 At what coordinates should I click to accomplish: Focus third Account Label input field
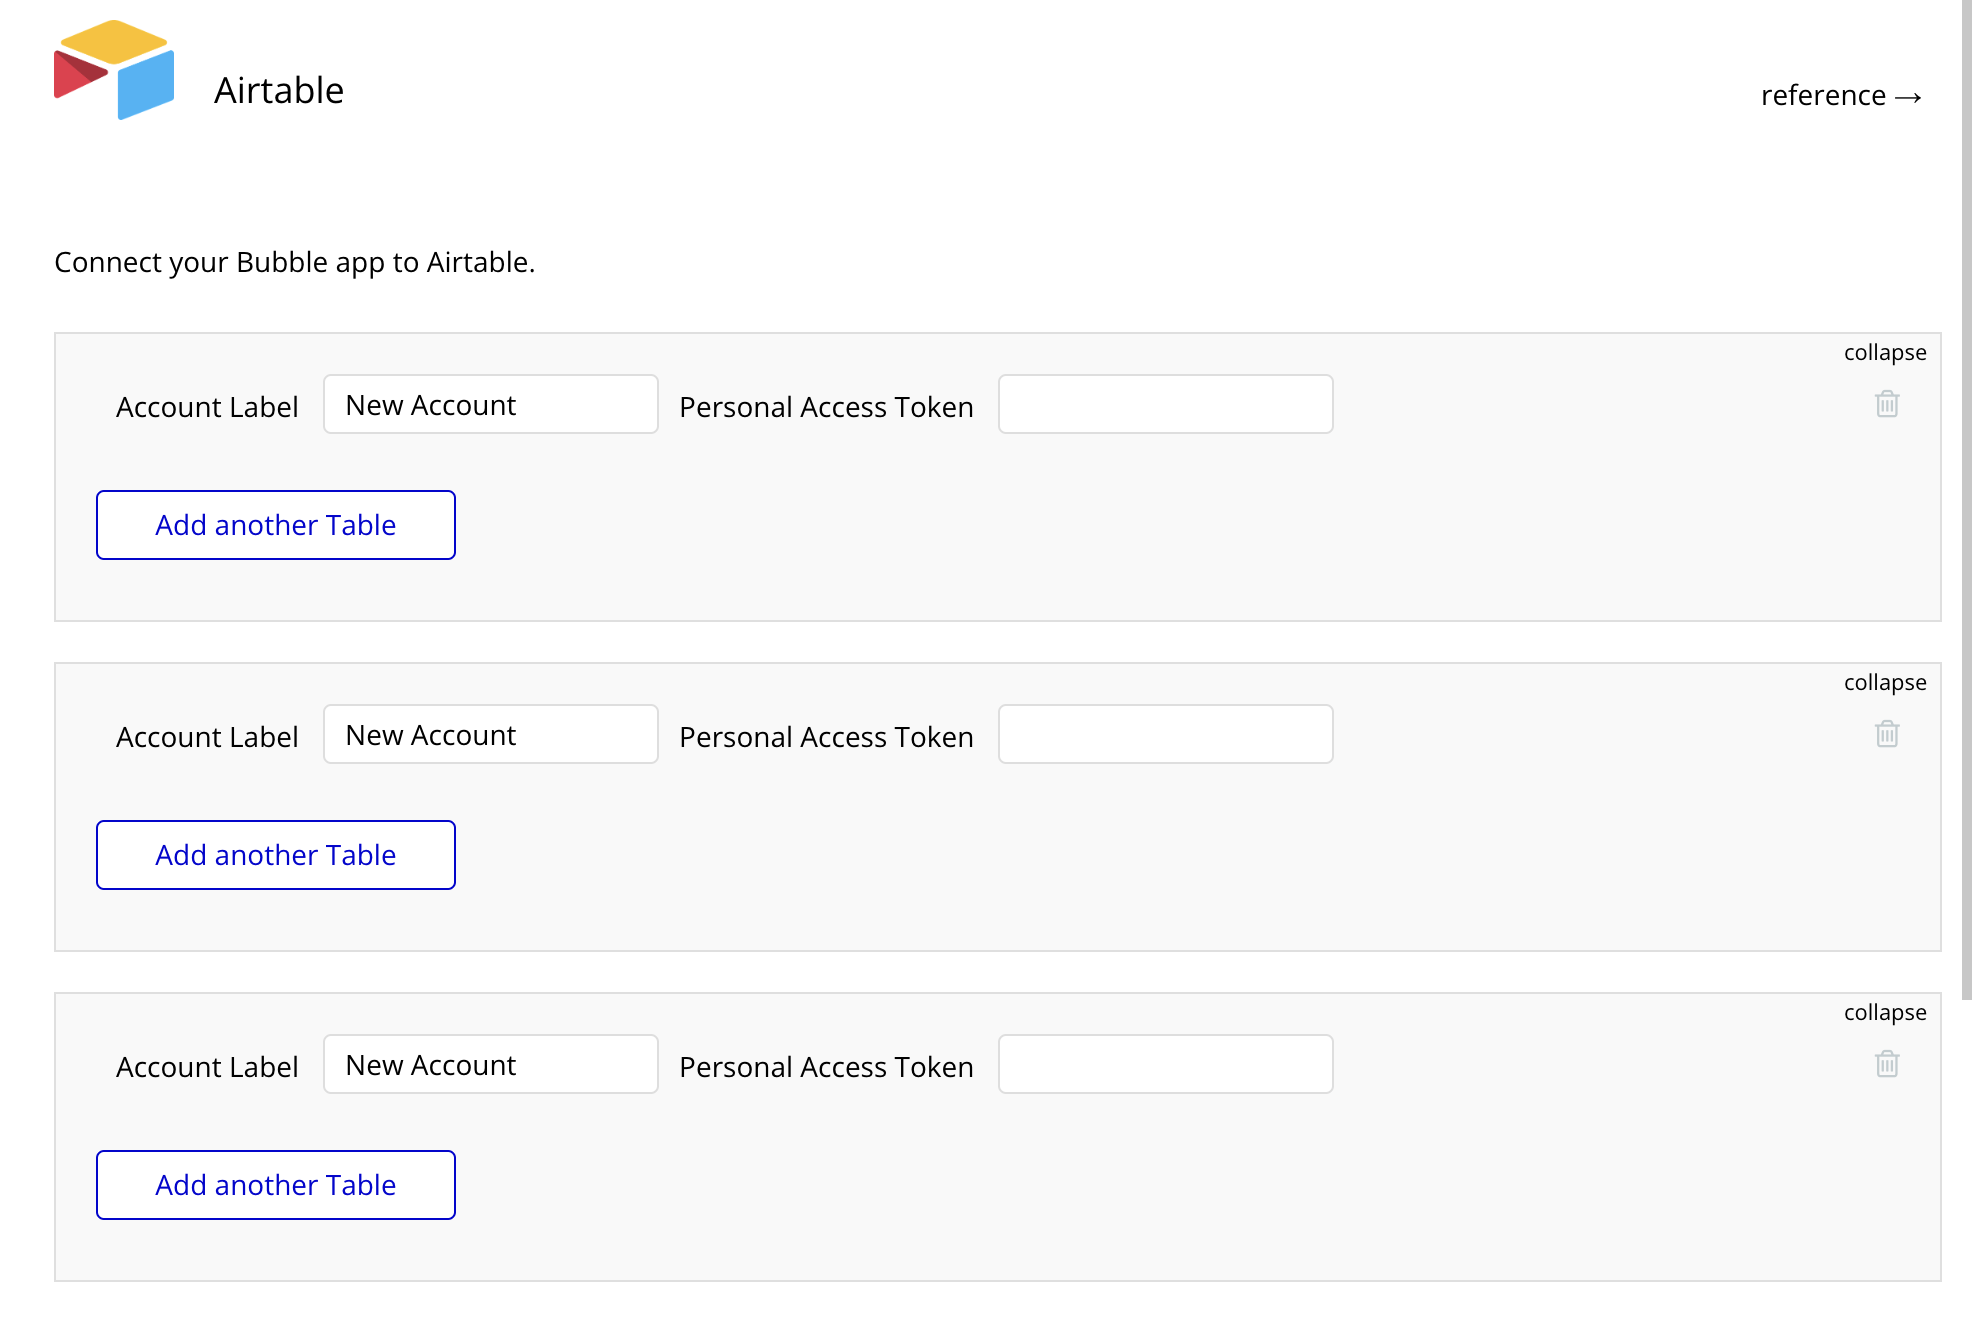[x=490, y=1065]
